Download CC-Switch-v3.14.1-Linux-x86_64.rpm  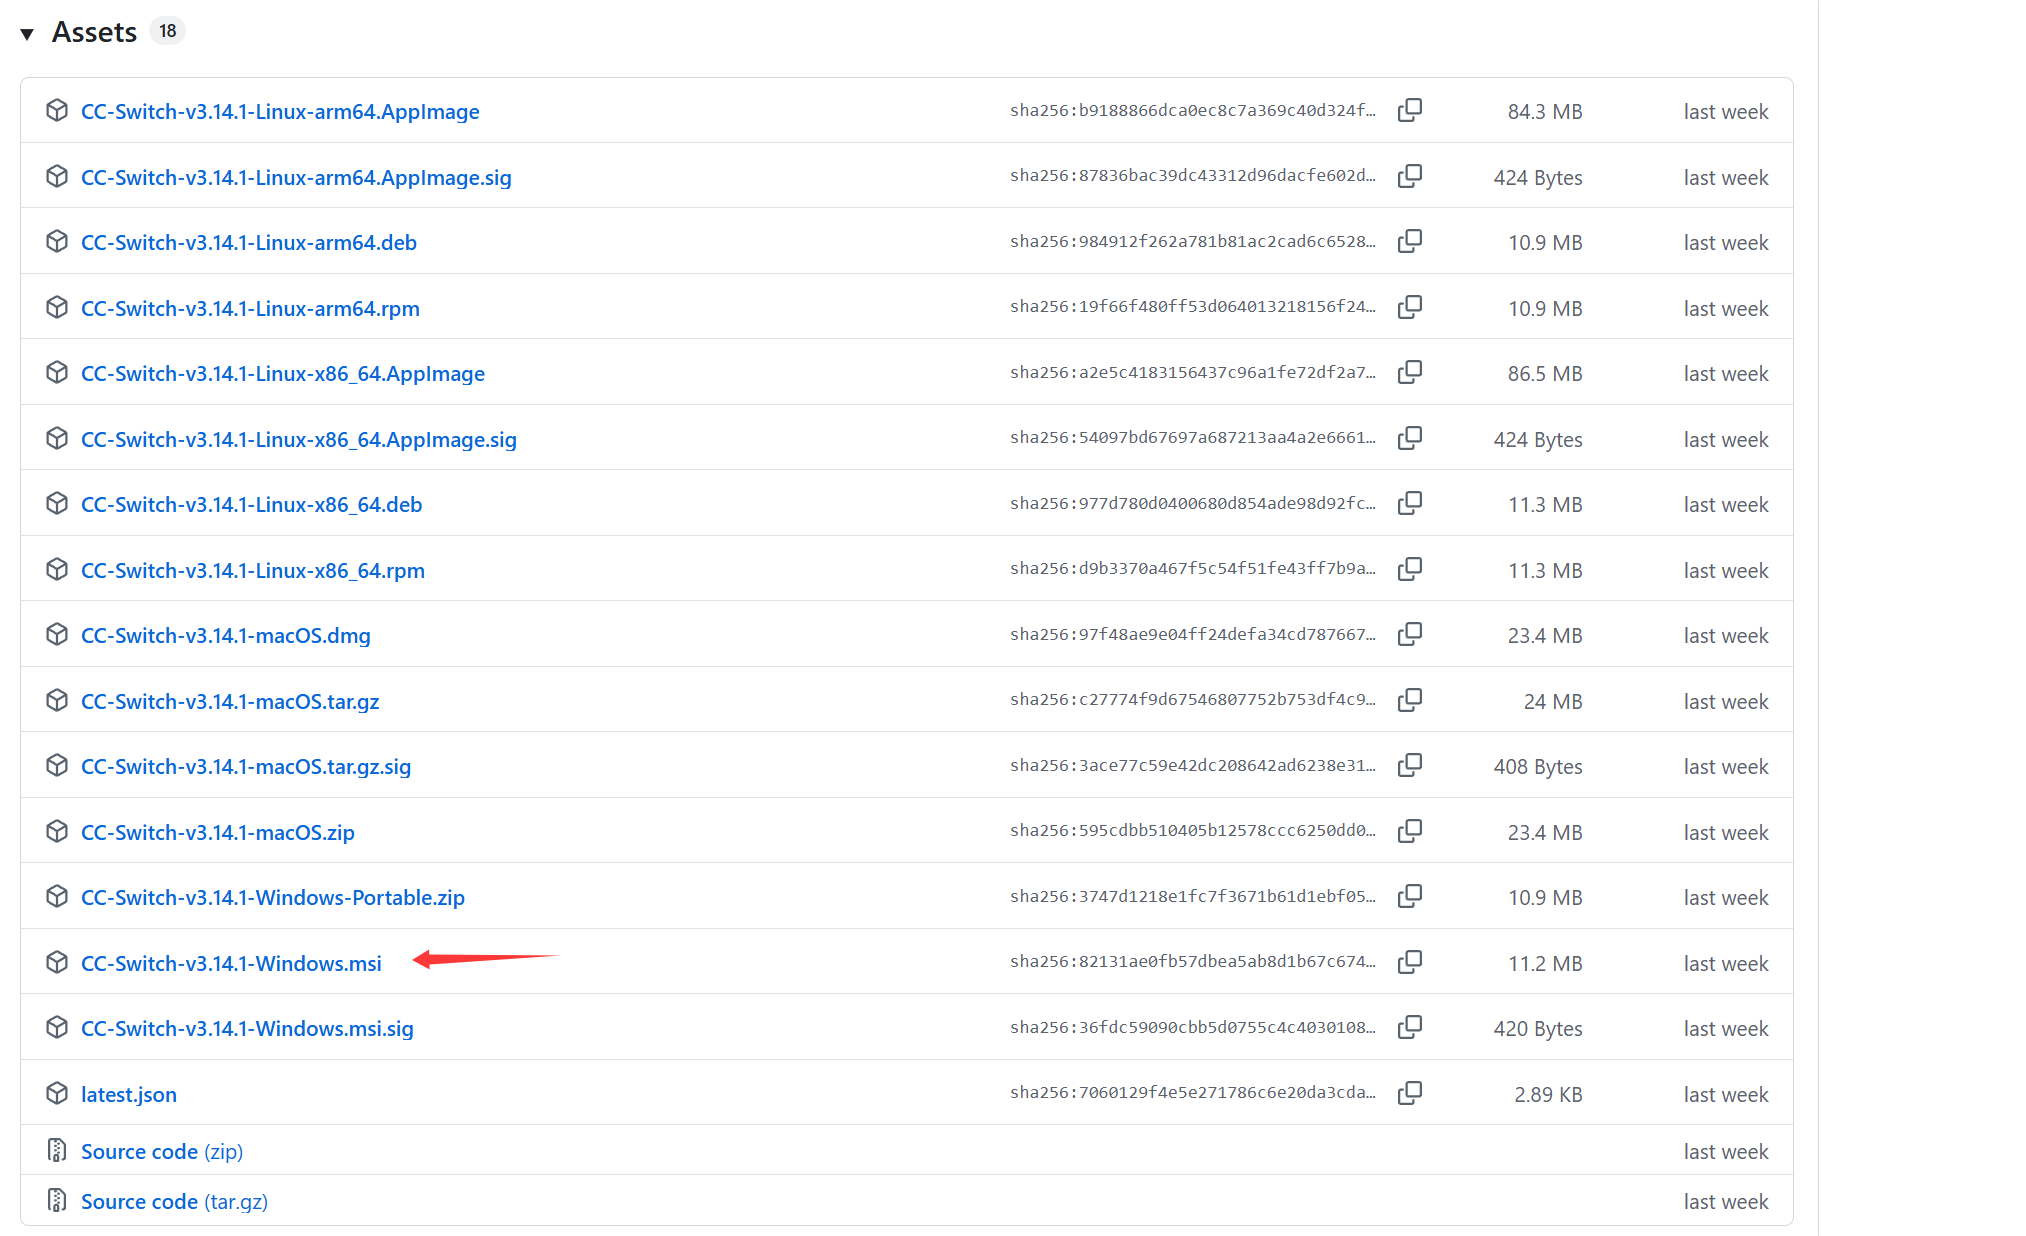click(253, 570)
